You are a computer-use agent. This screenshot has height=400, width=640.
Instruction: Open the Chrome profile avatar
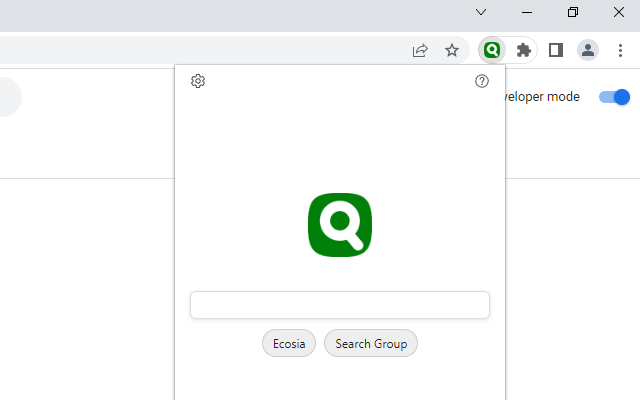[588, 50]
